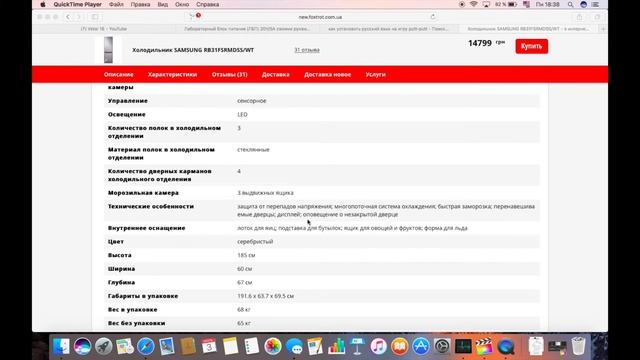Open the Отзывы (31) section
This screenshot has width=640, height=360.
pyautogui.click(x=229, y=75)
